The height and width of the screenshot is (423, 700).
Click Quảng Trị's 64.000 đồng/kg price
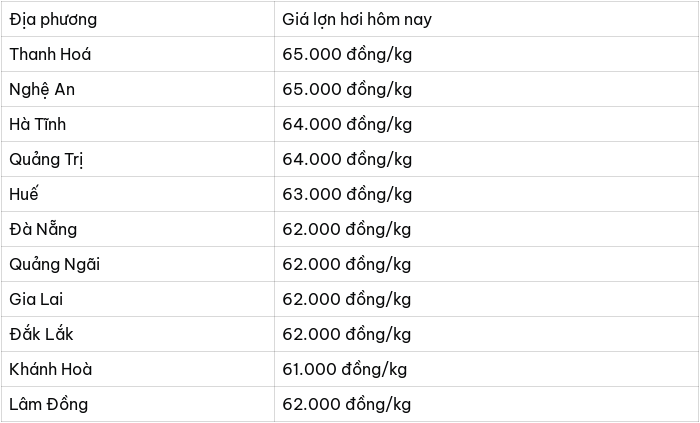pyautogui.click(x=347, y=159)
